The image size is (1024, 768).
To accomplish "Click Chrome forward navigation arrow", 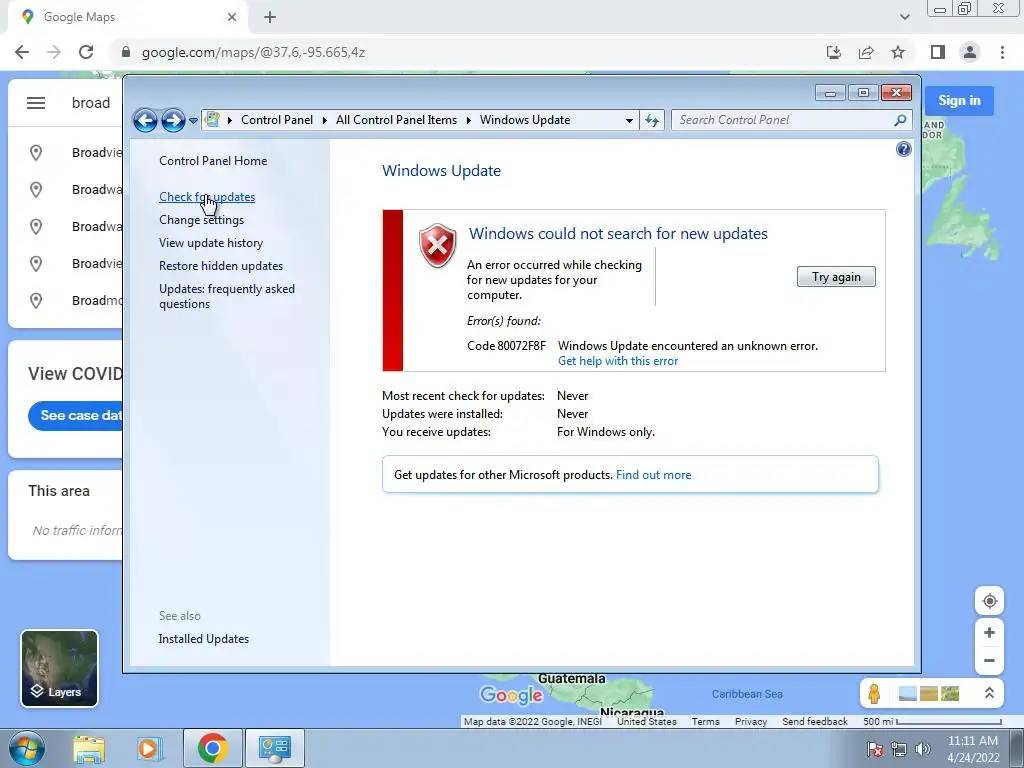I will pyautogui.click(x=54, y=52).
